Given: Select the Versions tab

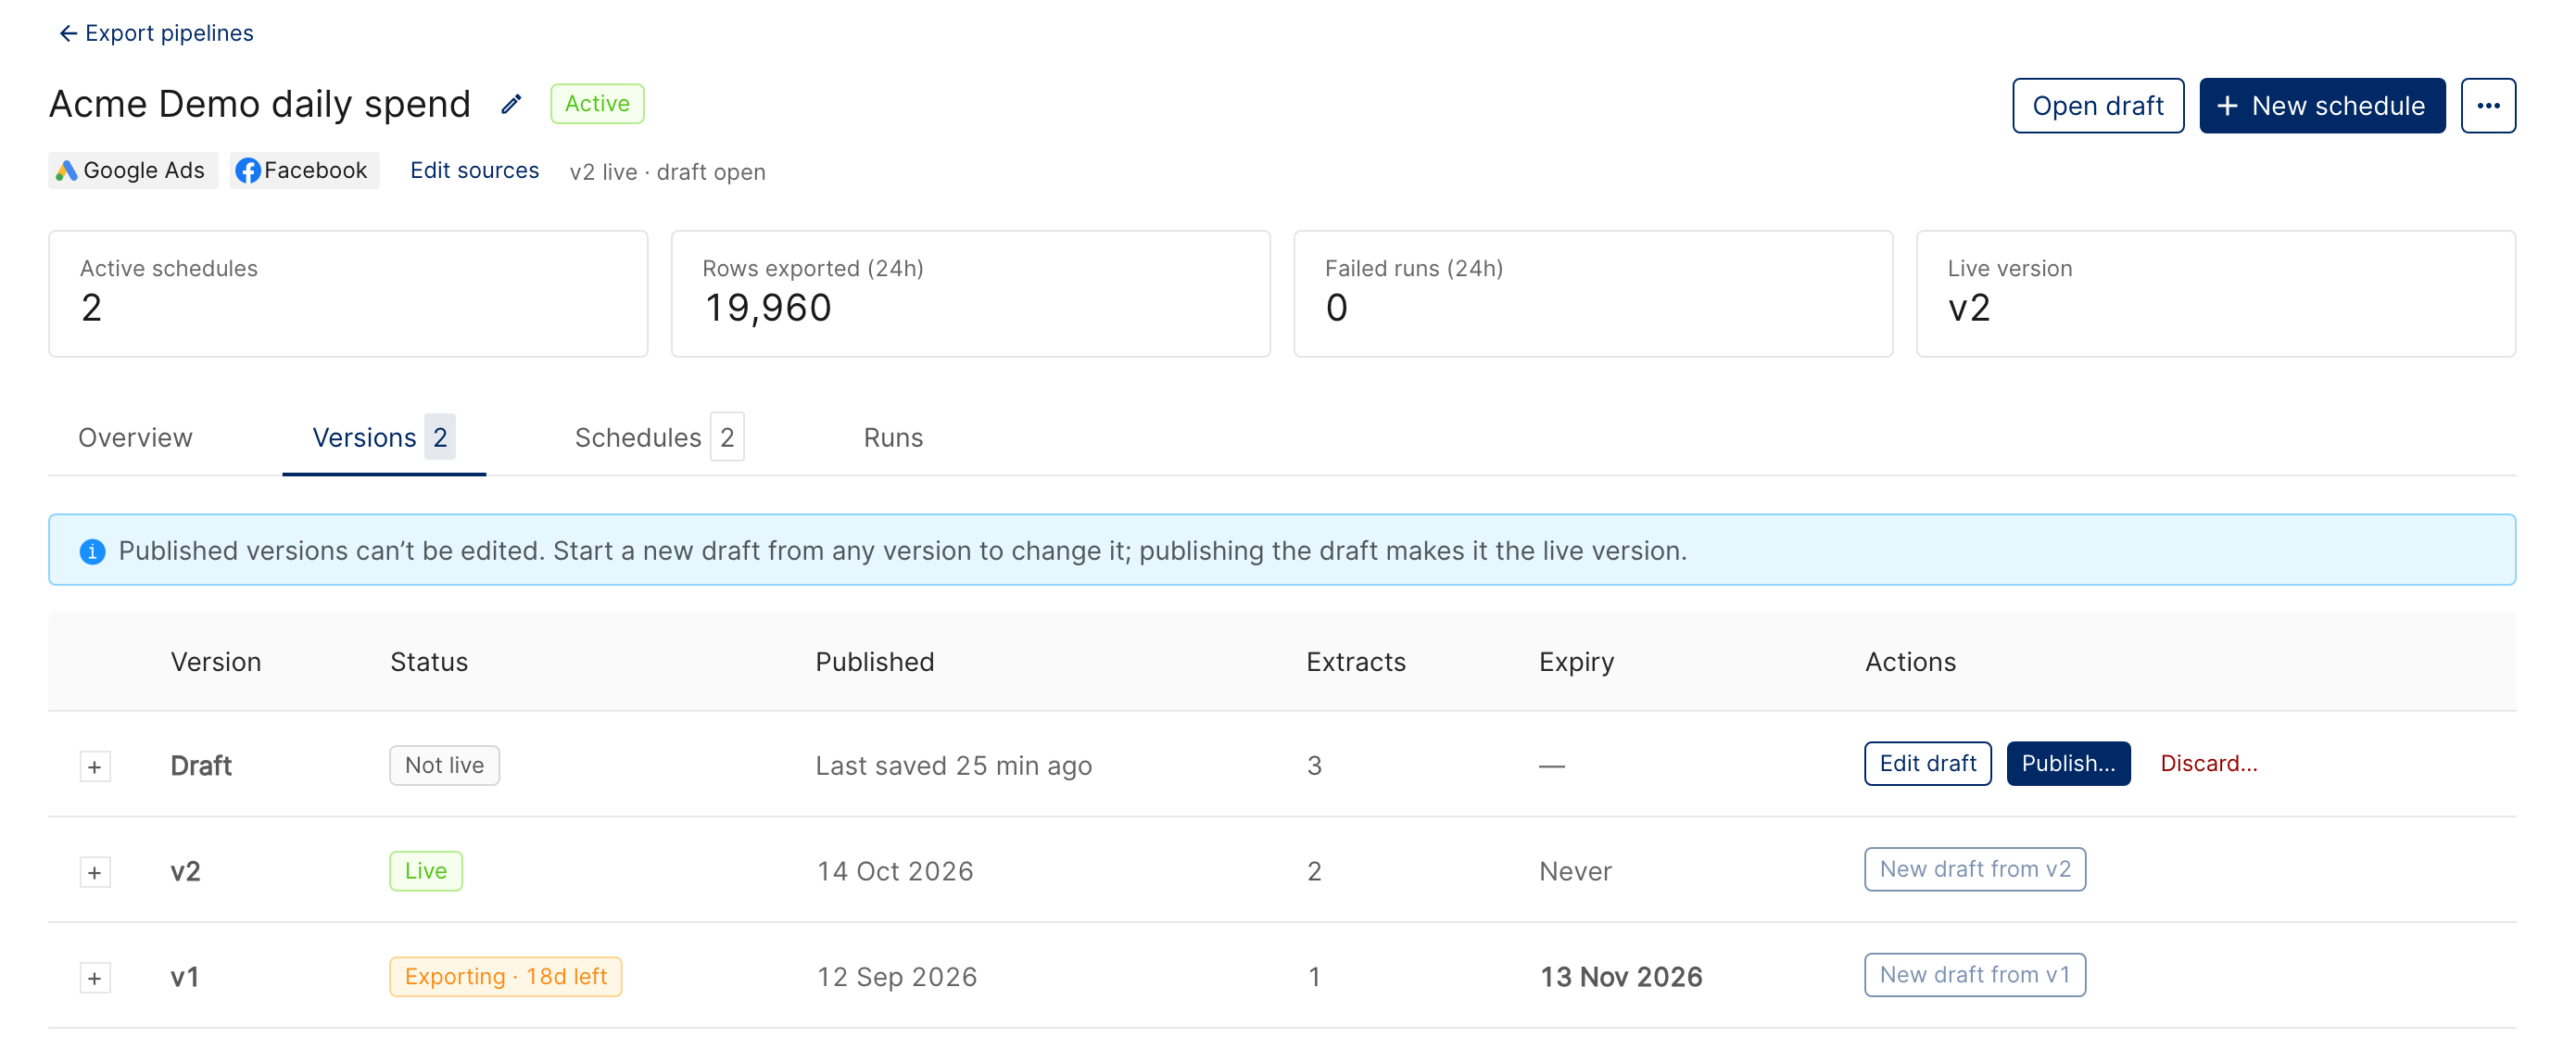Looking at the screenshot, I should click(x=384, y=437).
